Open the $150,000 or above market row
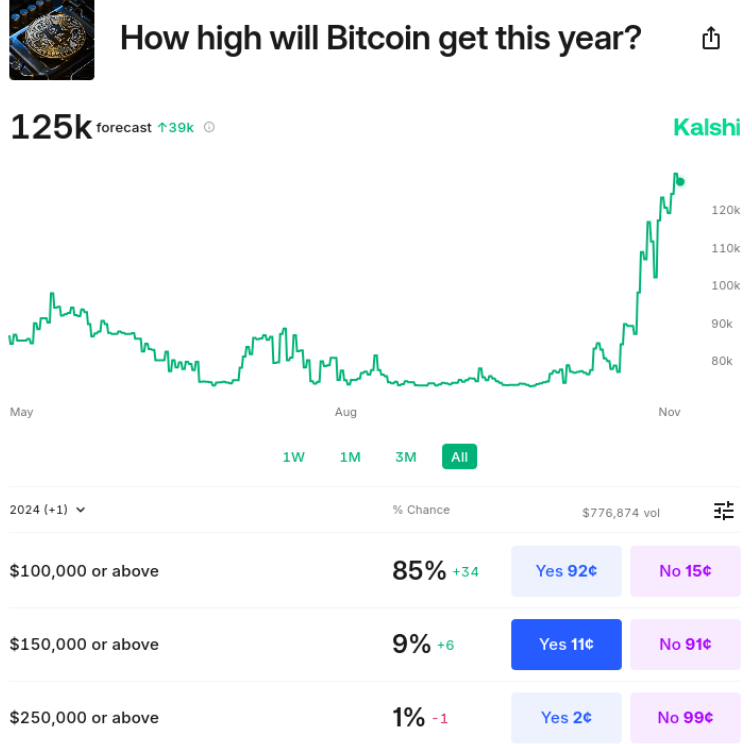Viewport: 752px width, 744px height. pos(84,644)
